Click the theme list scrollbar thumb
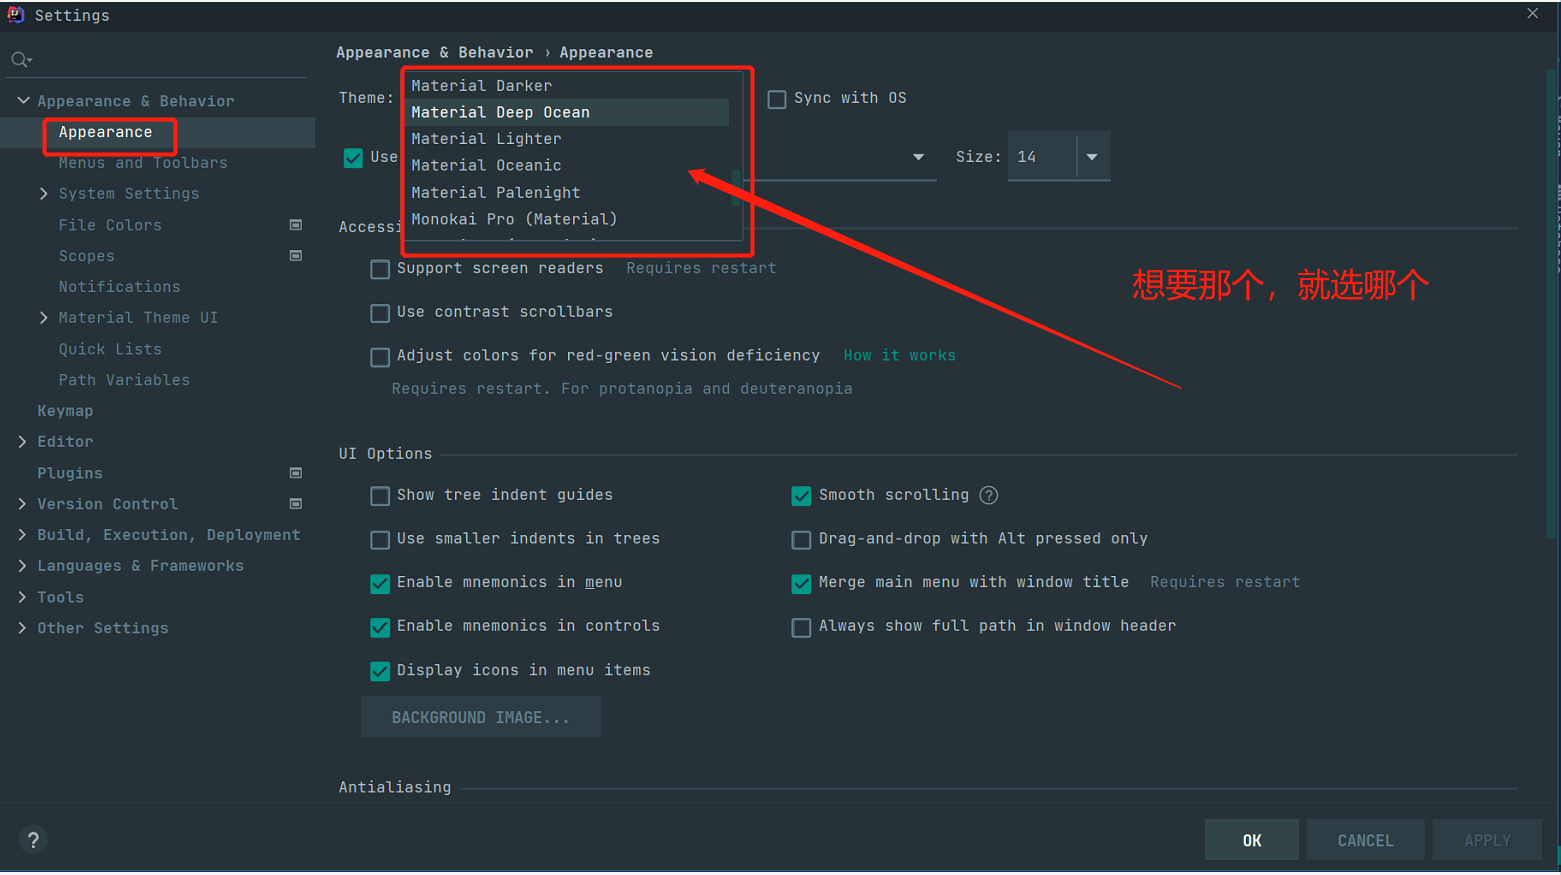This screenshot has width=1561, height=875. 736,187
